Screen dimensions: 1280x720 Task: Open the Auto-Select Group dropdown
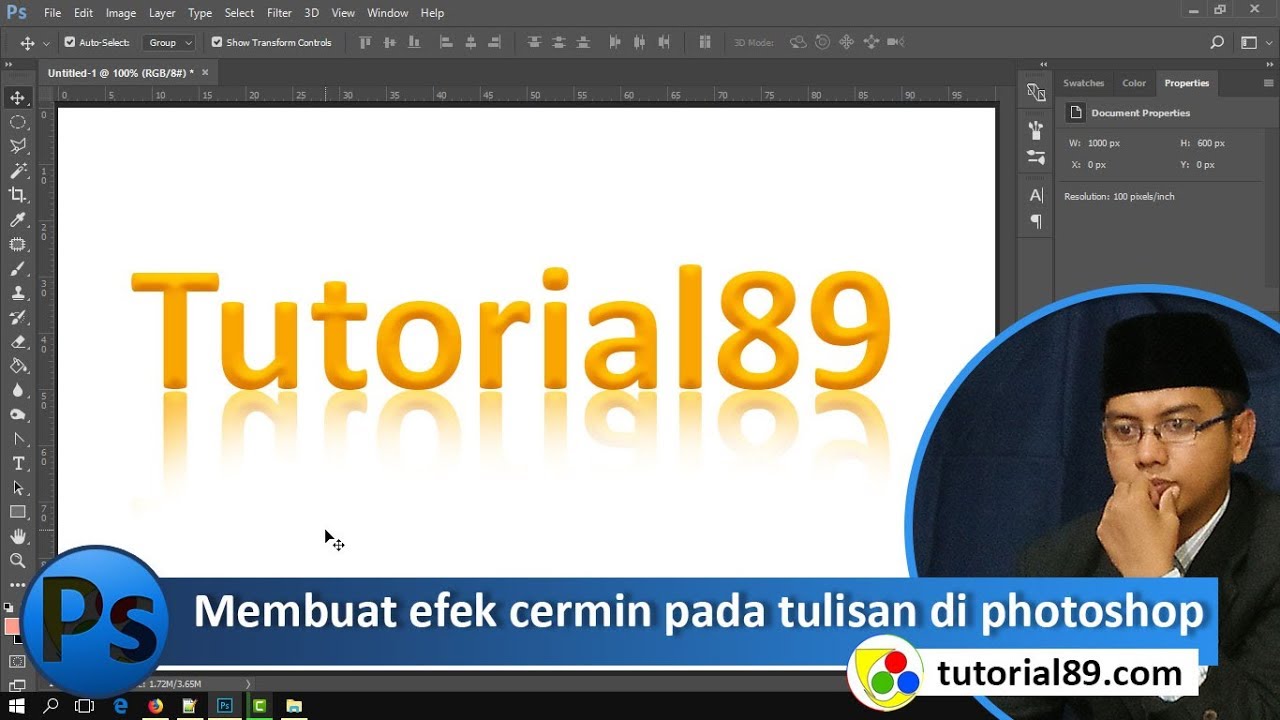click(x=168, y=43)
